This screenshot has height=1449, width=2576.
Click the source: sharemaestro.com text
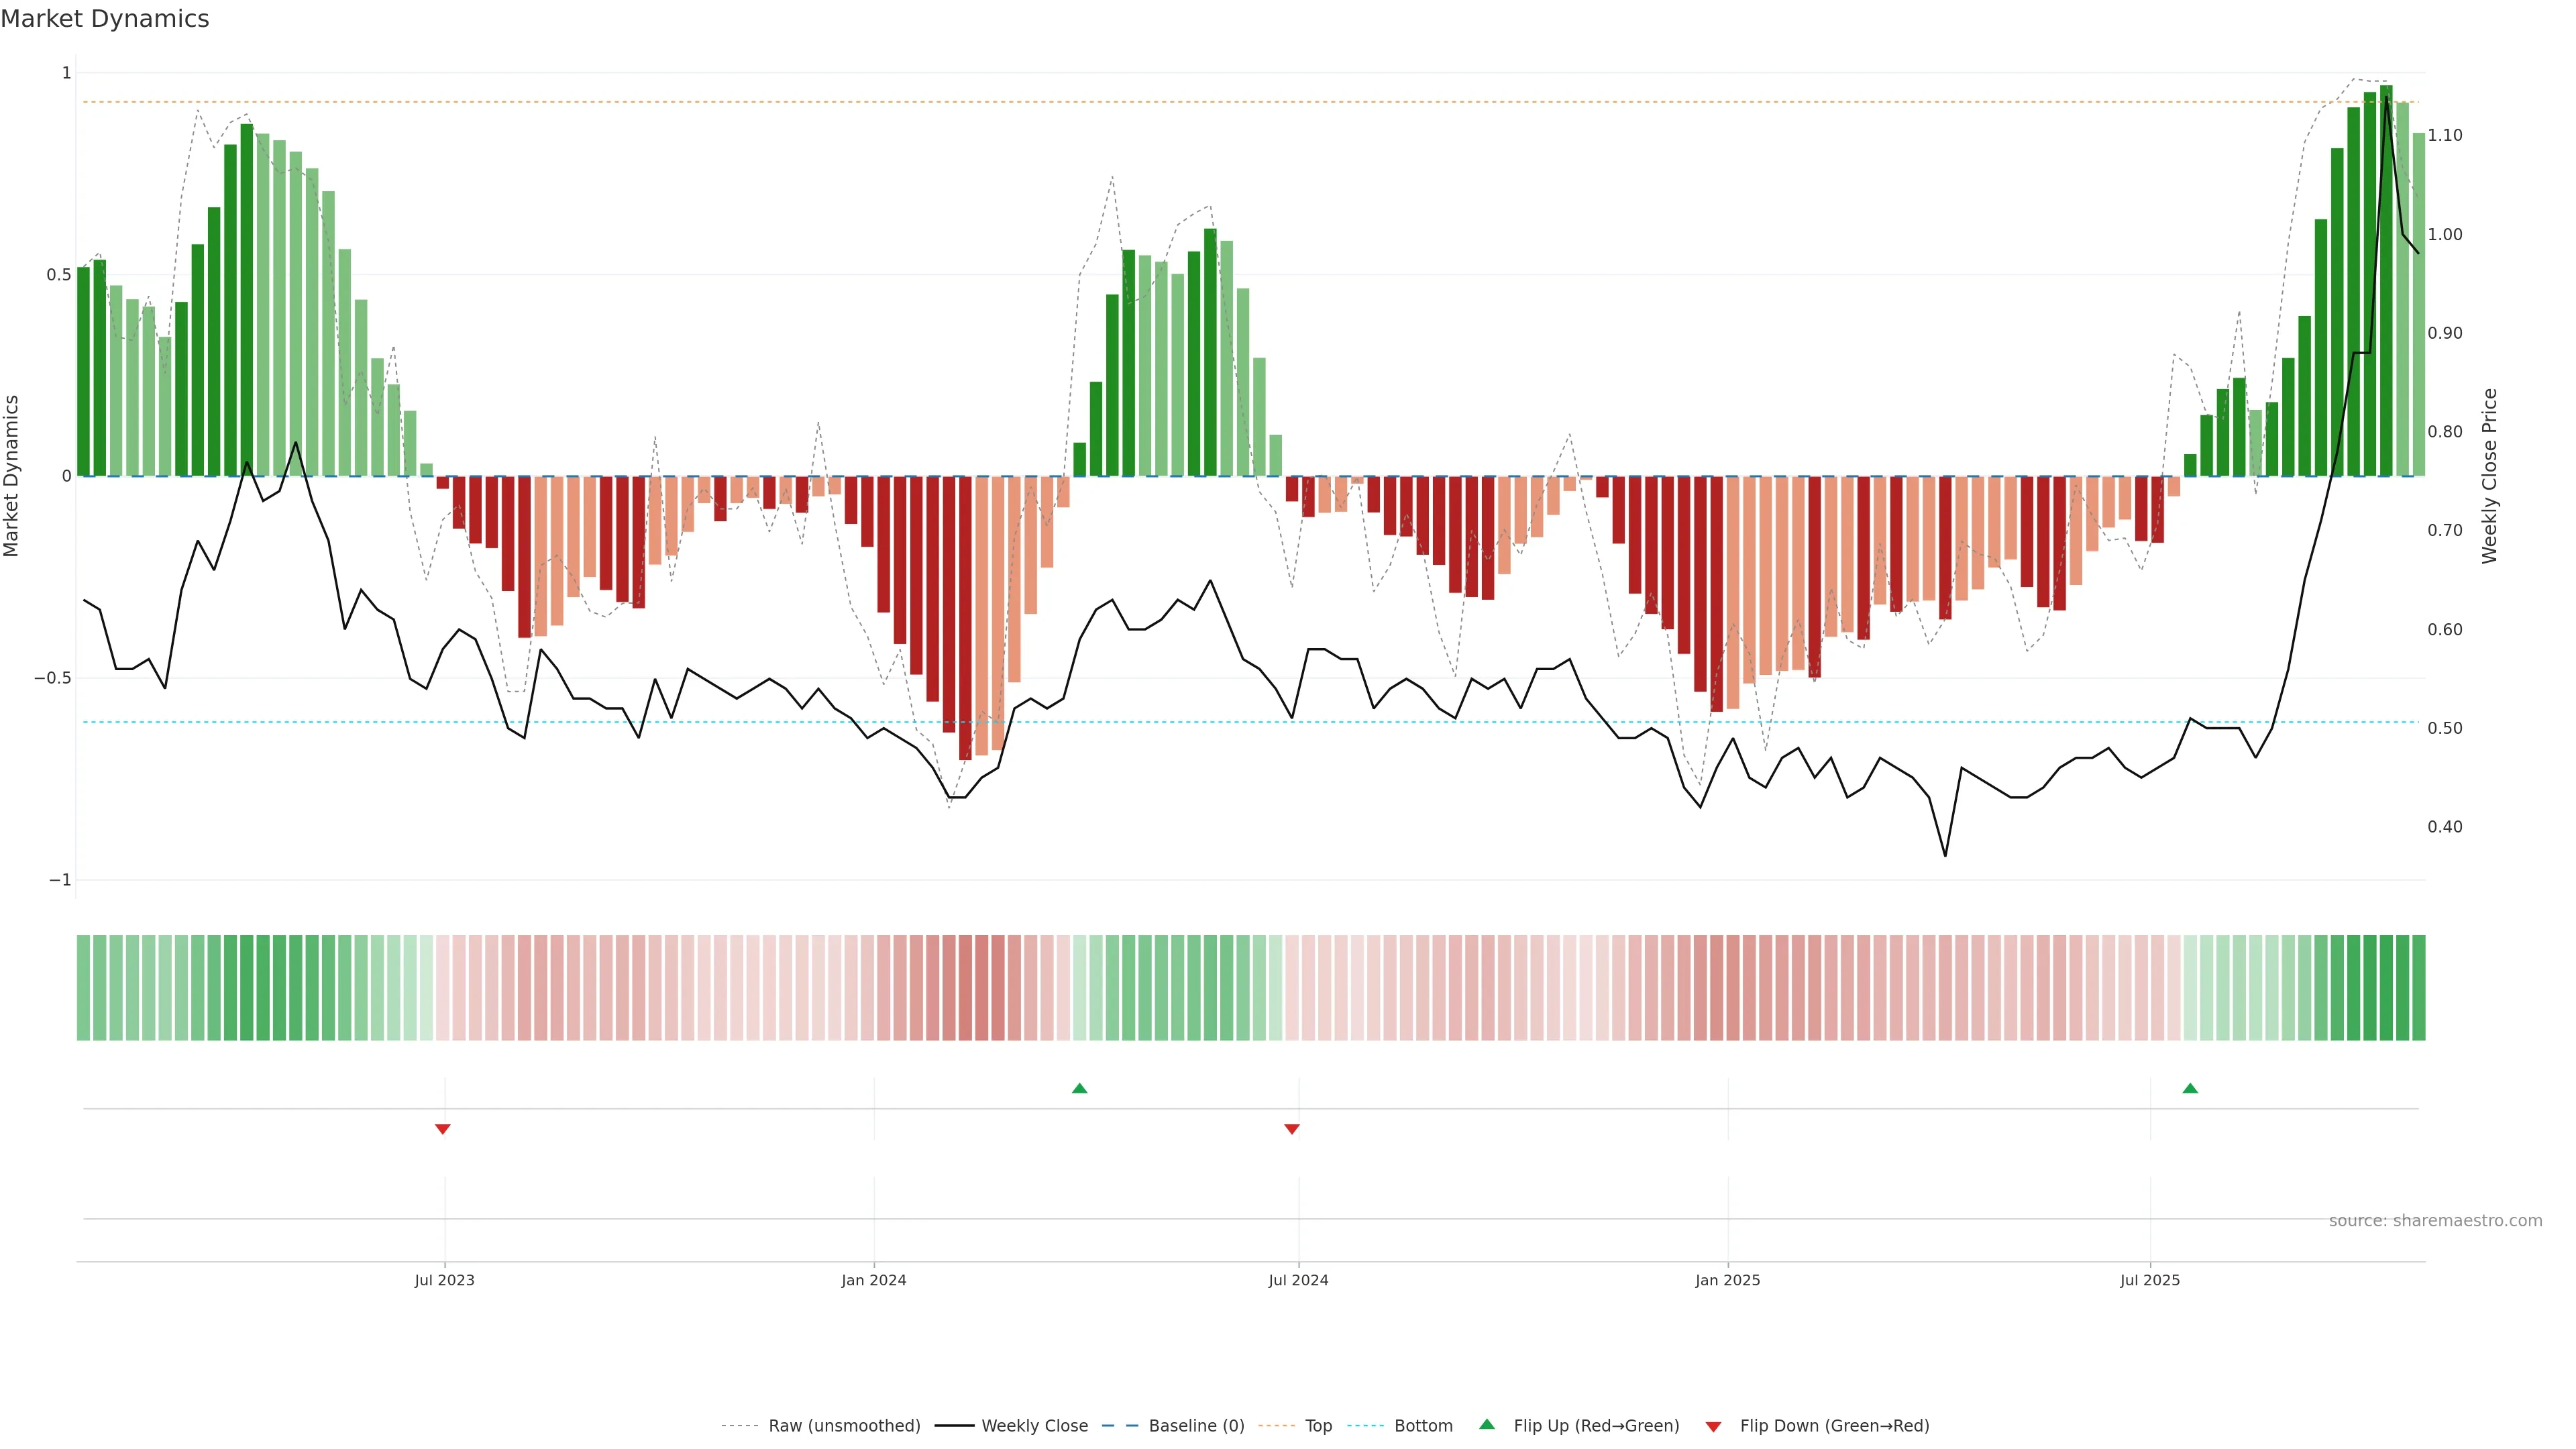tap(2435, 1221)
